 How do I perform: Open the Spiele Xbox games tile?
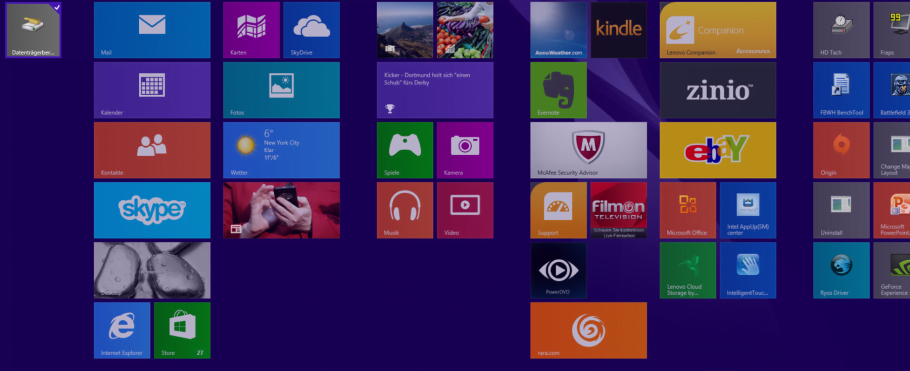coord(405,150)
